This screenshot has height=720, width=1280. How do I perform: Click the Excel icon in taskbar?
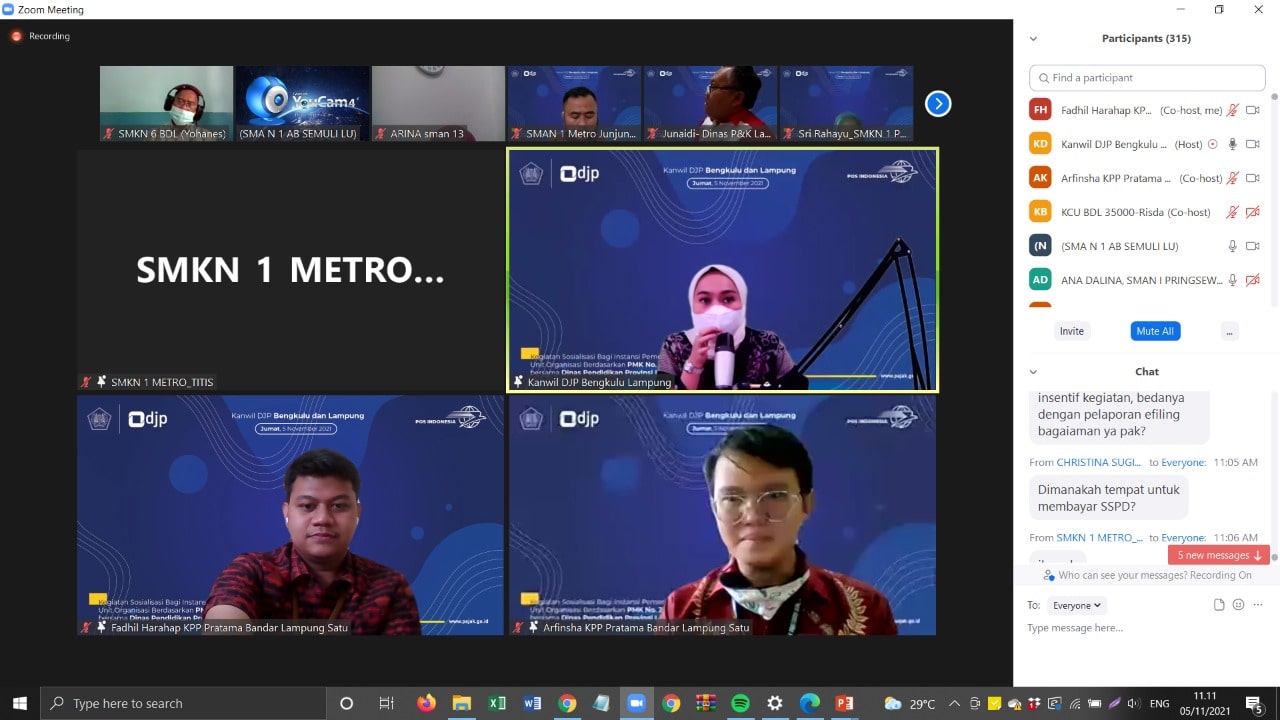click(497, 703)
